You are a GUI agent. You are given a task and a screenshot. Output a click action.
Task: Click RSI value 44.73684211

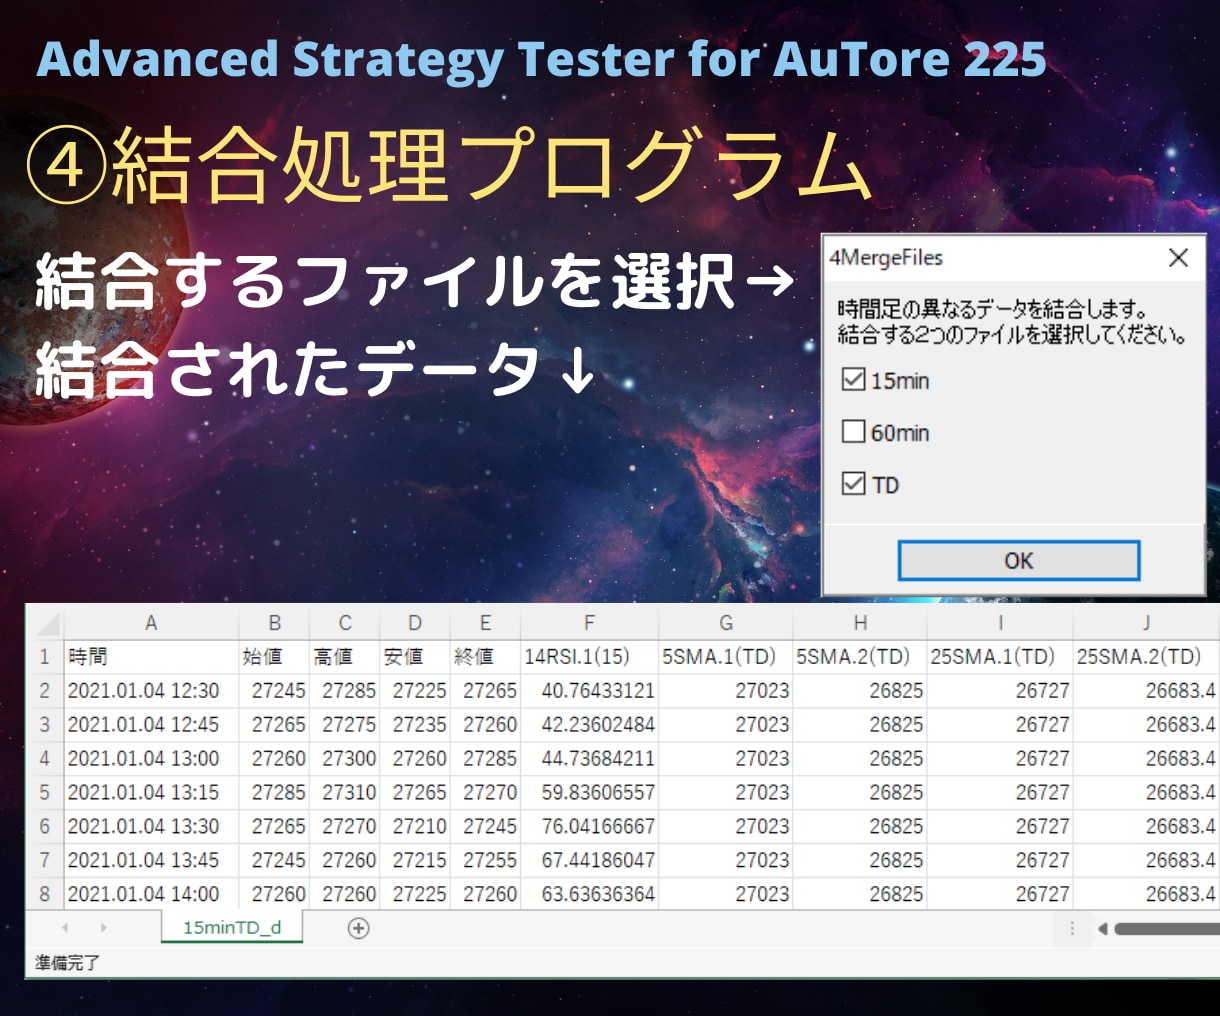(x=589, y=758)
